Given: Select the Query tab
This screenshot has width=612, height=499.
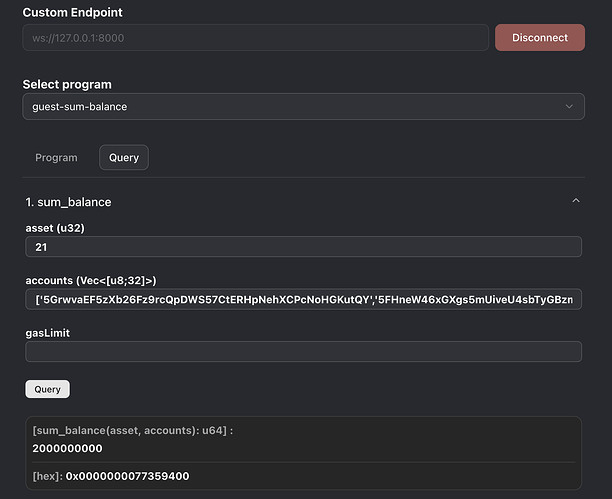Looking at the screenshot, I should (124, 158).
